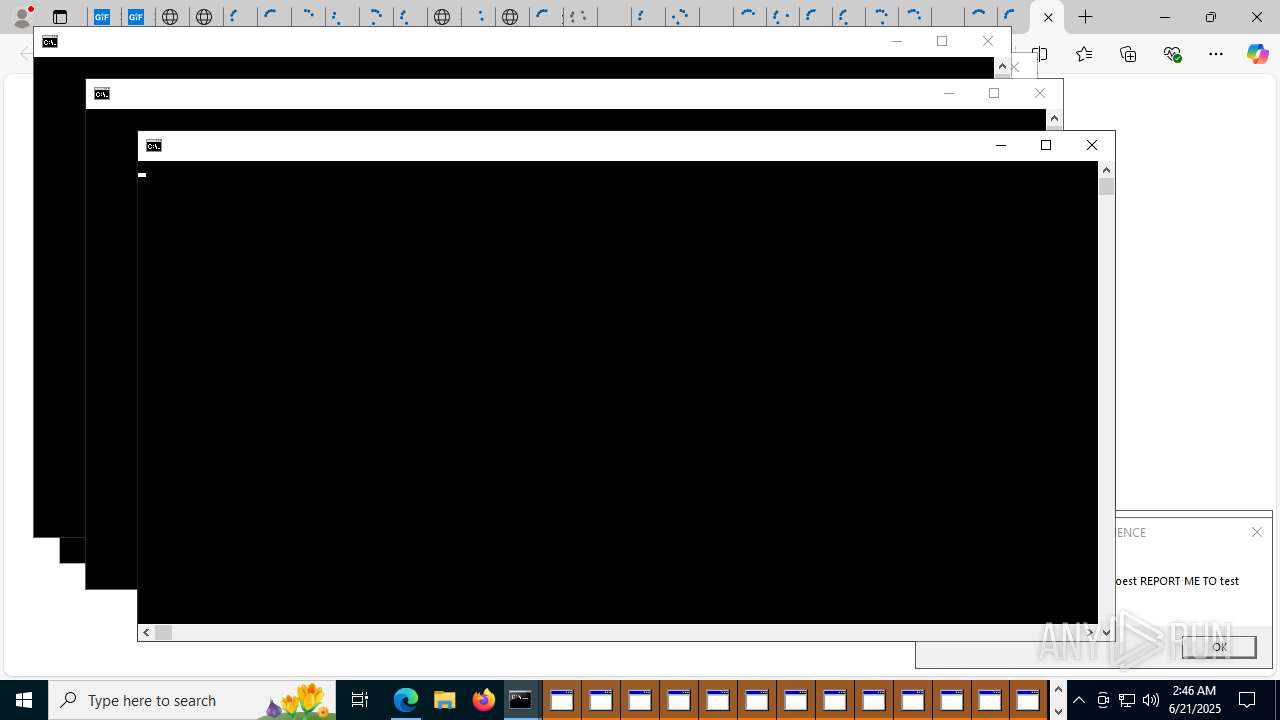Open Meet Now tray icon
Image resolution: width=1280 pixels, height=720 pixels.
pos(1103,700)
